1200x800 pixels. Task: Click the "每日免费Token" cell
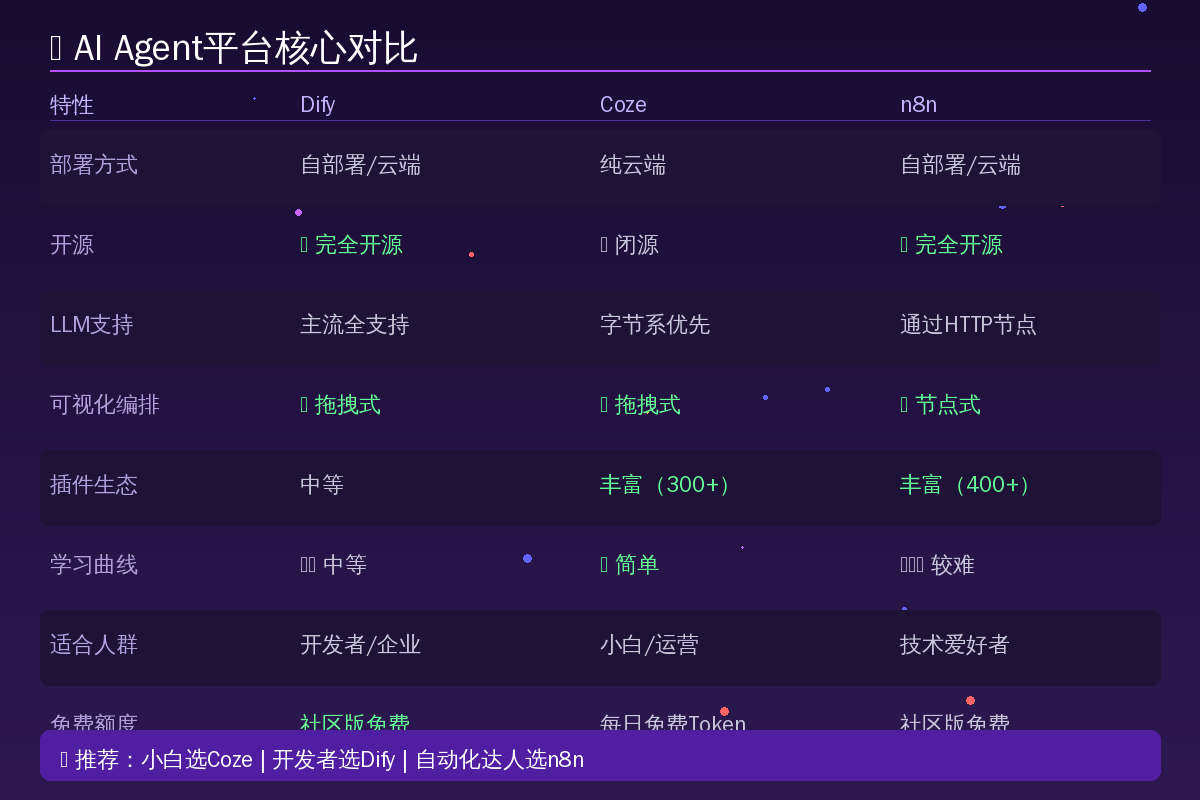click(x=673, y=722)
